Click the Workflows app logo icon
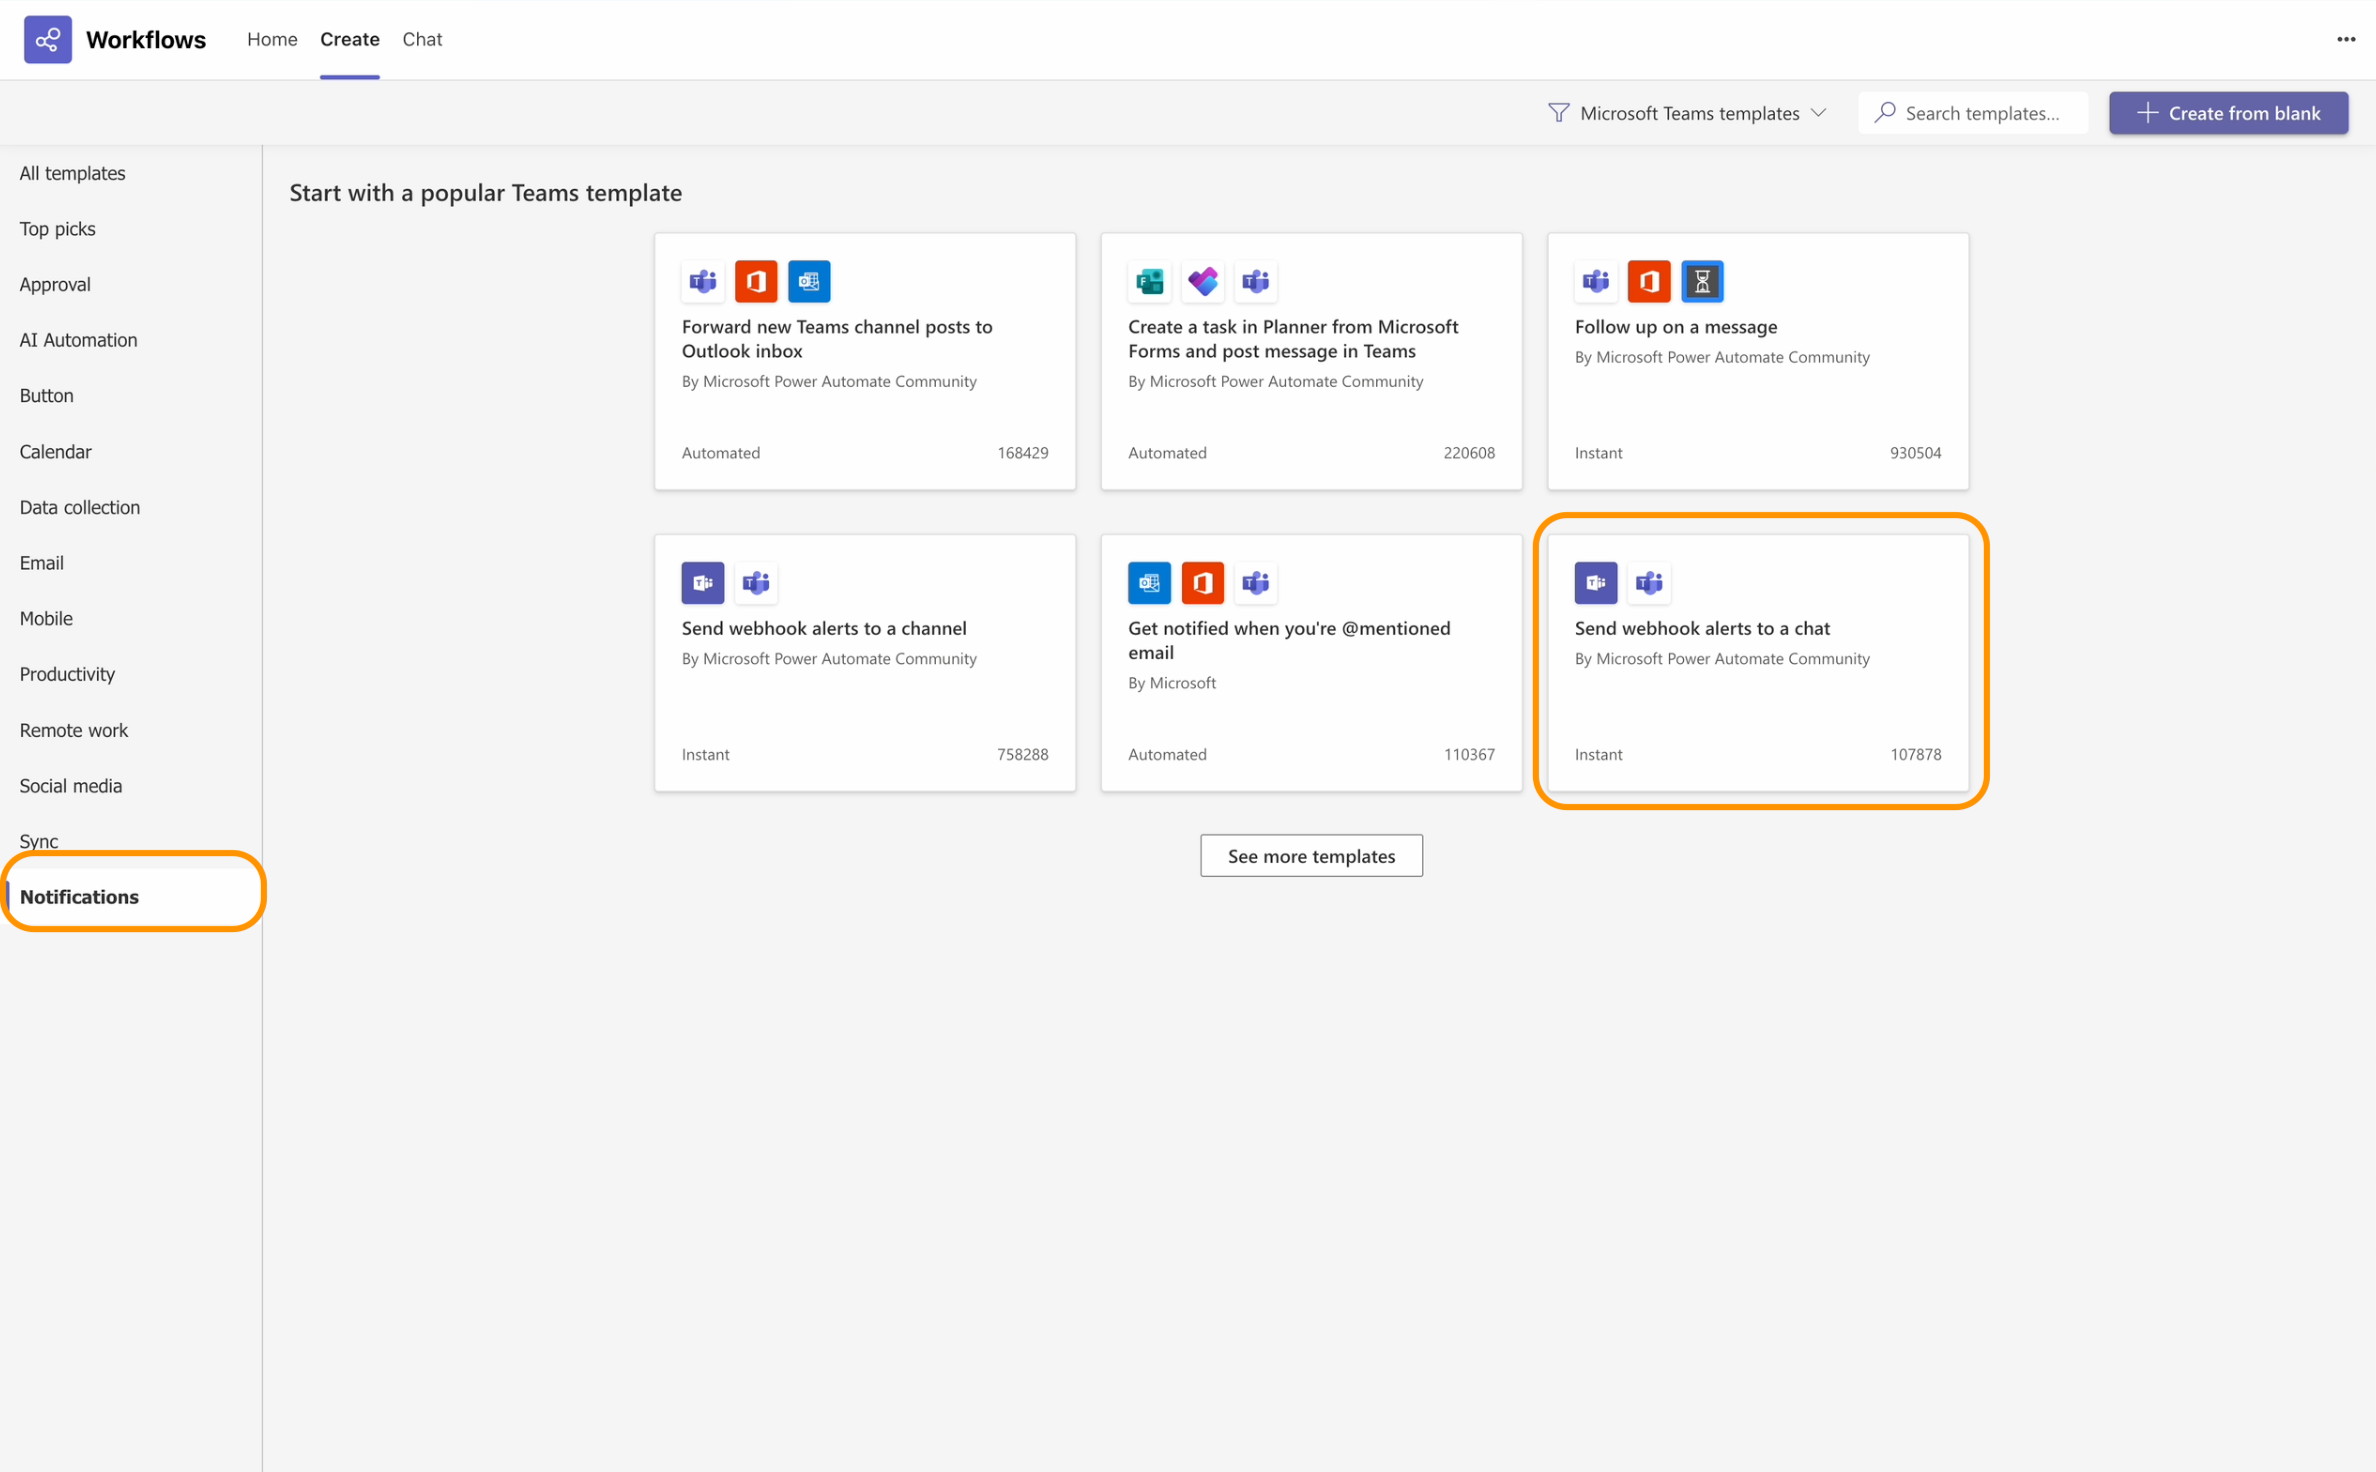Viewport: 2376px width, 1472px height. 47,39
